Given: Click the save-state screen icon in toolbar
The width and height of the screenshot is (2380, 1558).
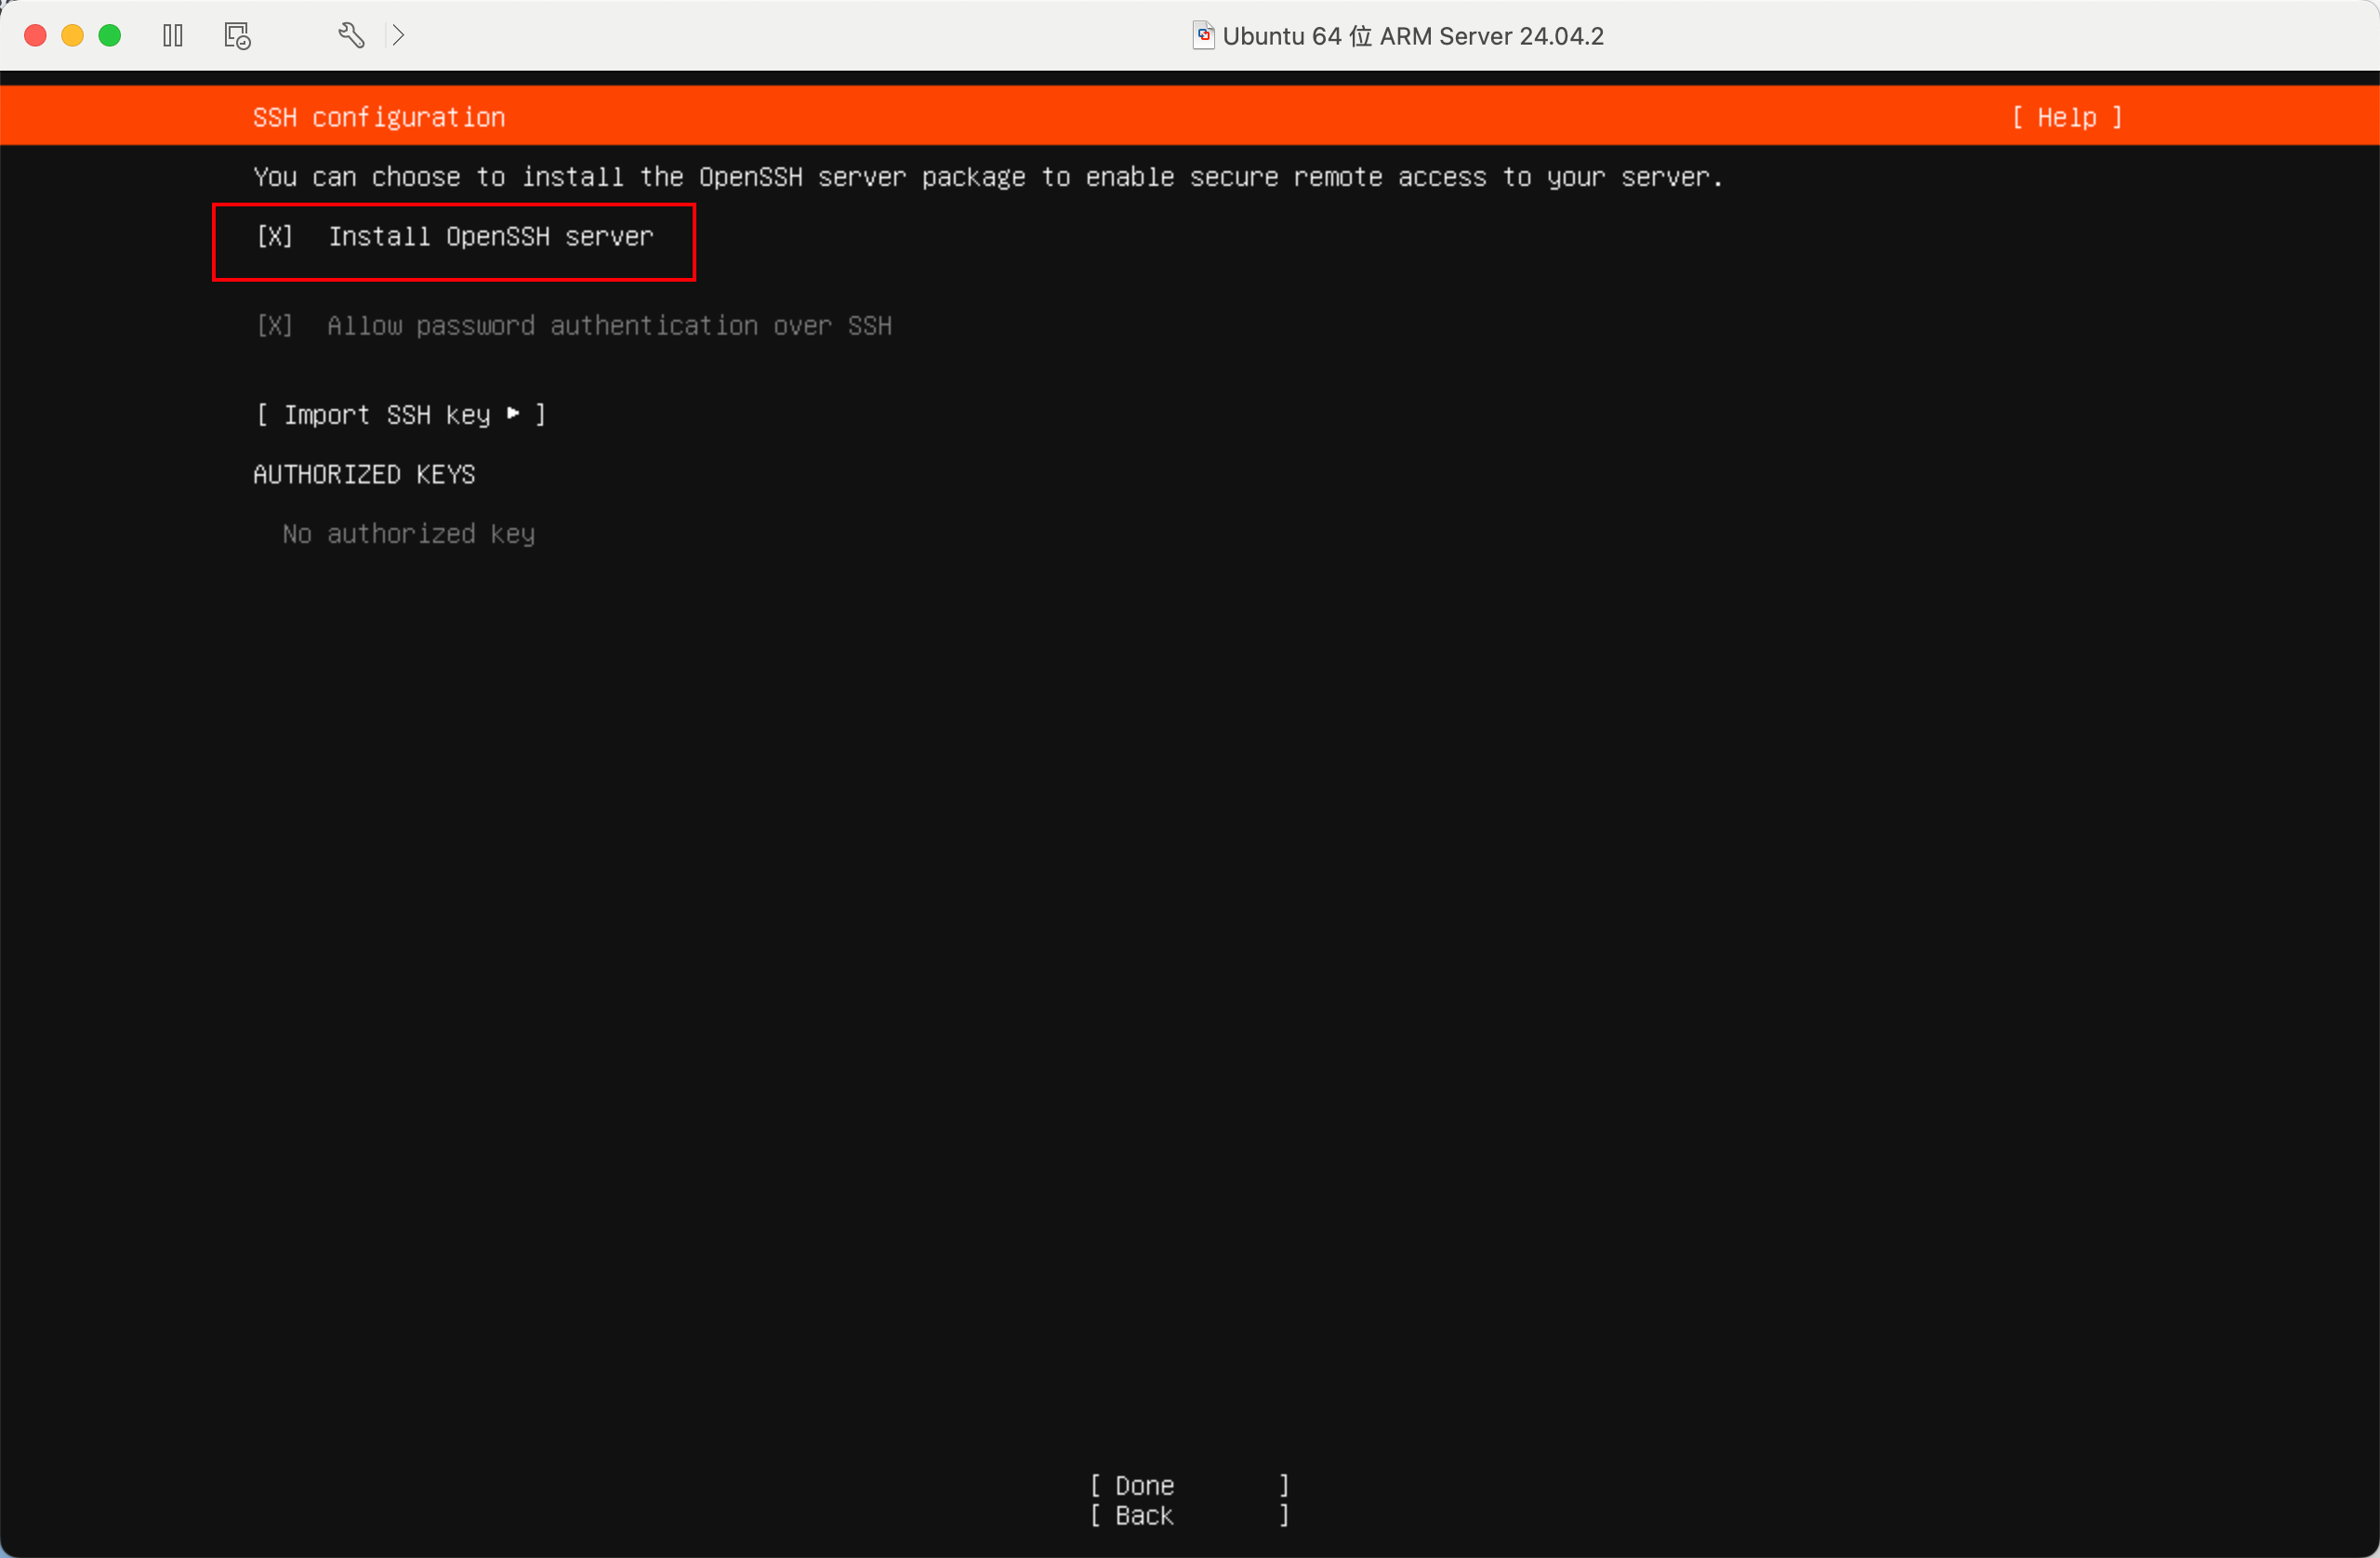Looking at the screenshot, I should point(236,35).
